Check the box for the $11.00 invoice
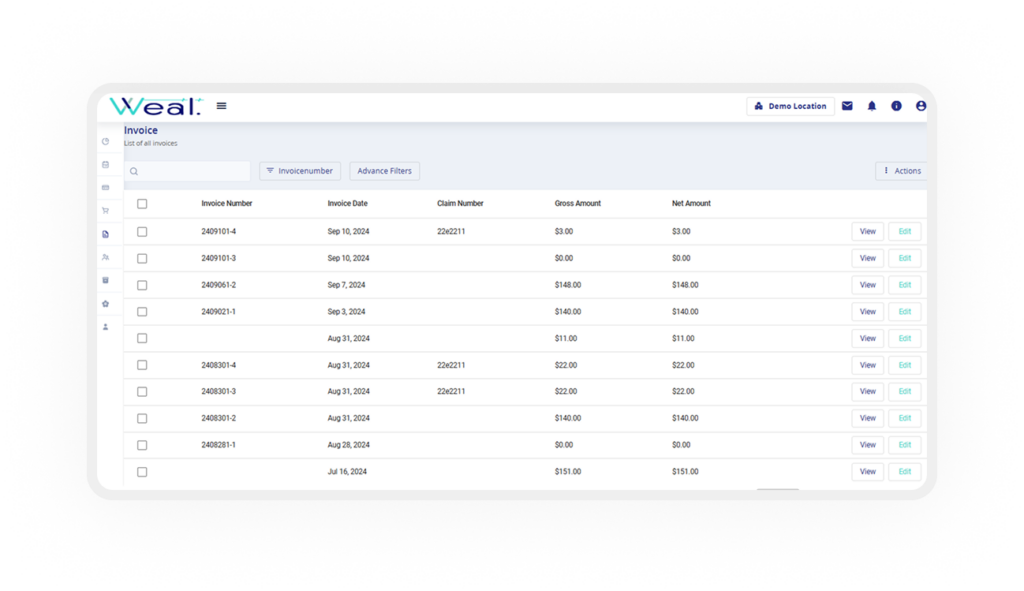Screen dimensions: 1024x591 (x=142, y=338)
